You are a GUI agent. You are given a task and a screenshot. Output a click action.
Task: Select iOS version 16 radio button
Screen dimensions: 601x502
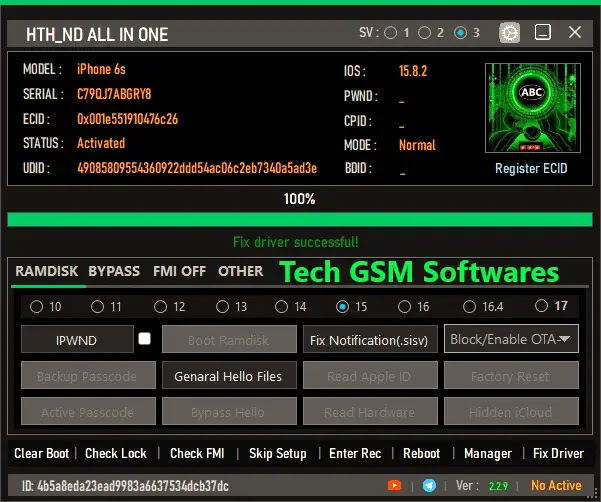[404, 307]
